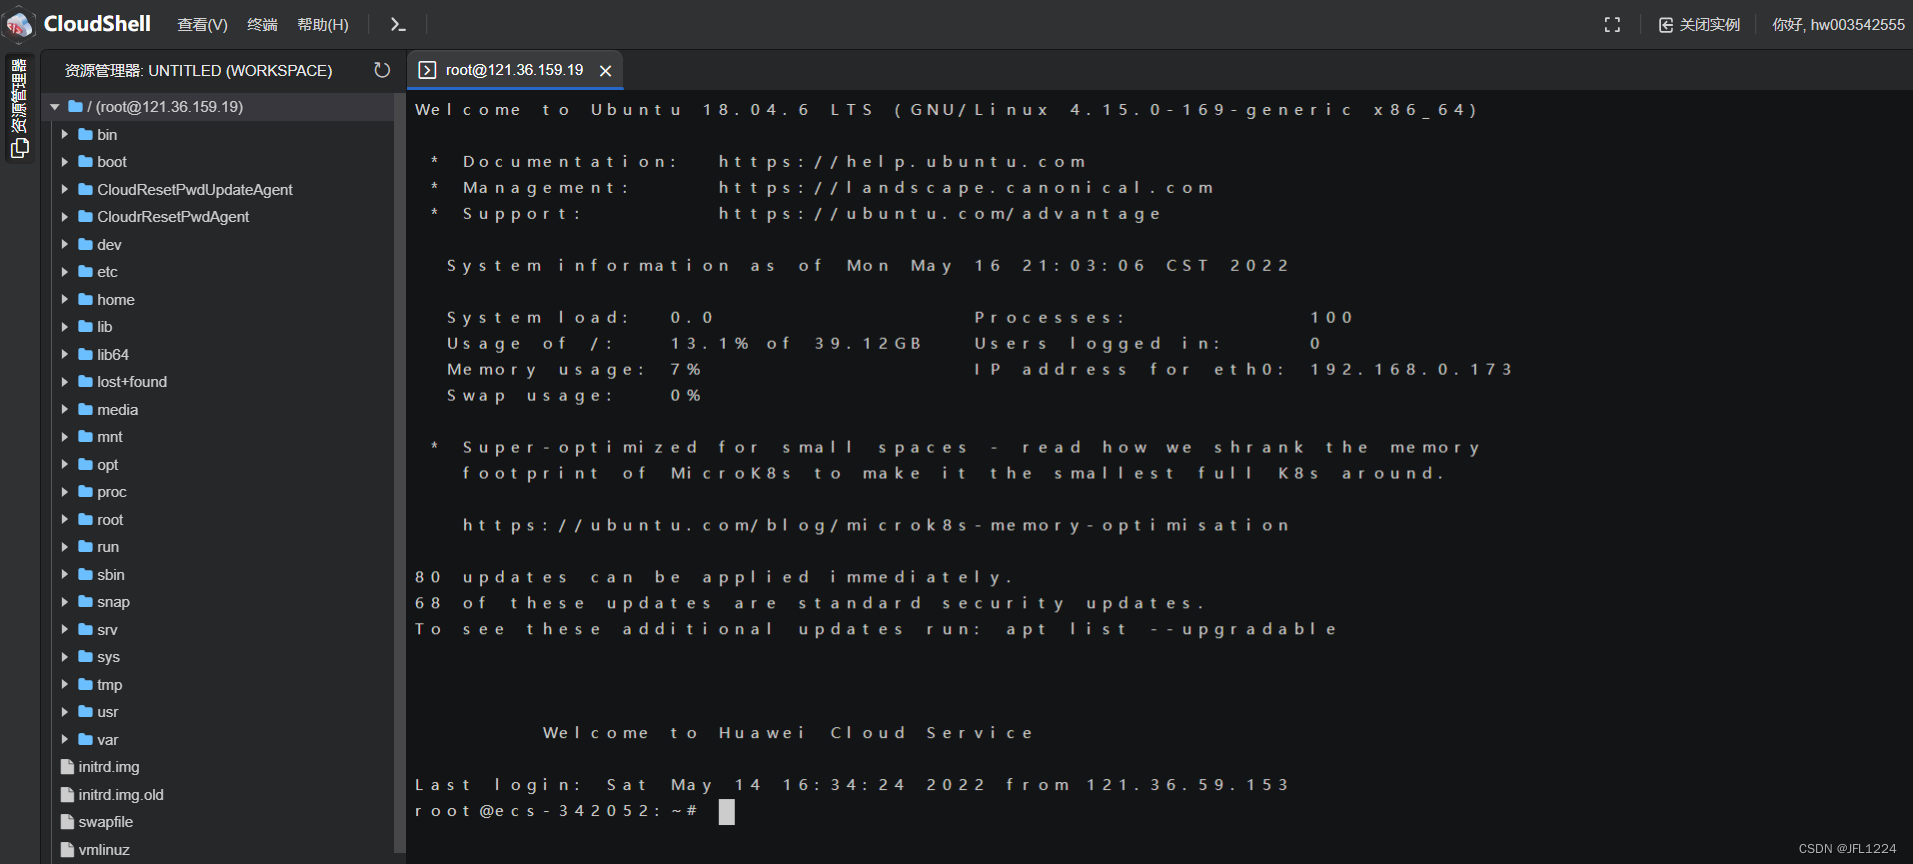The width and height of the screenshot is (1913, 864).
Task: Open user account hw003542555
Action: pyautogui.click(x=1838, y=24)
